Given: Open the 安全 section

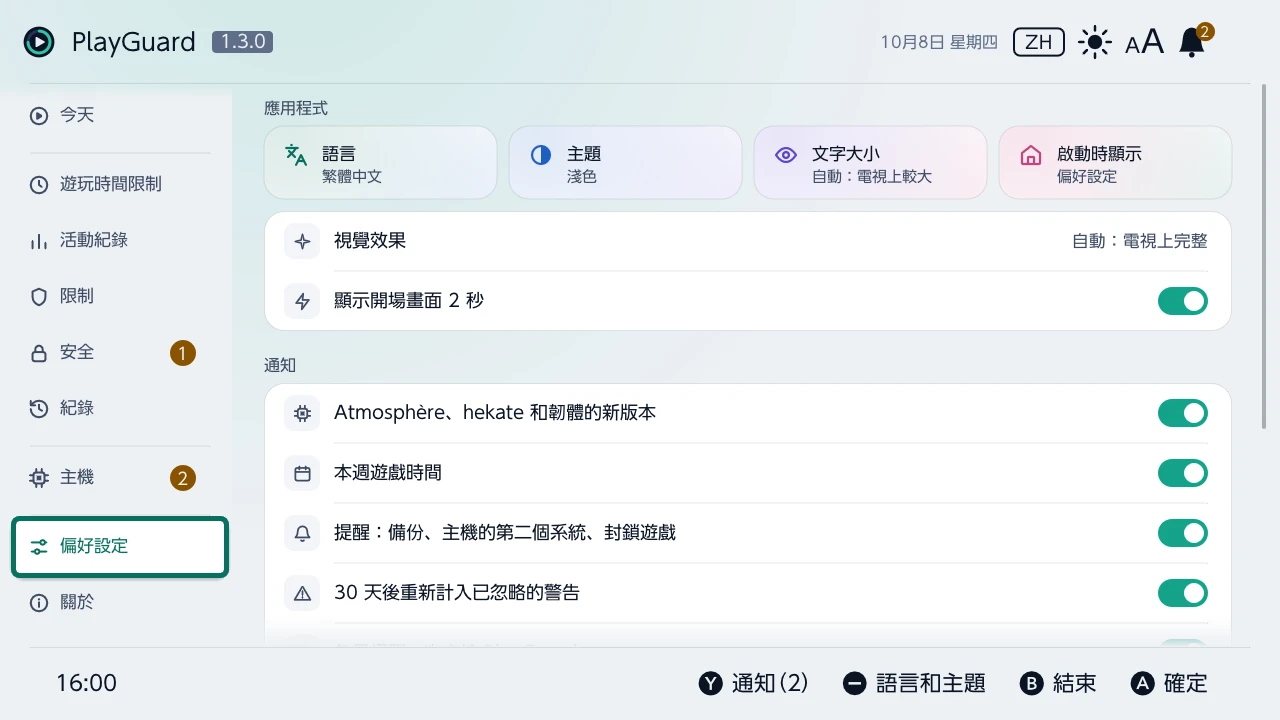Looking at the screenshot, I should (120, 352).
